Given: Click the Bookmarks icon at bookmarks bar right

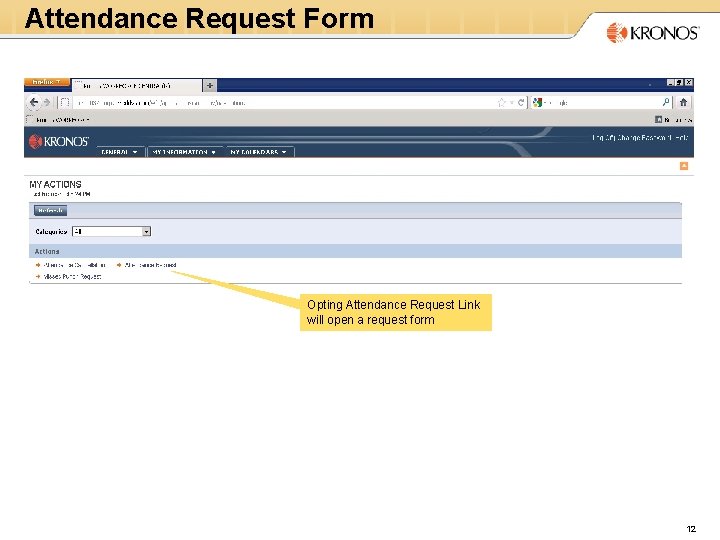Looking at the screenshot, I should click(658, 120).
